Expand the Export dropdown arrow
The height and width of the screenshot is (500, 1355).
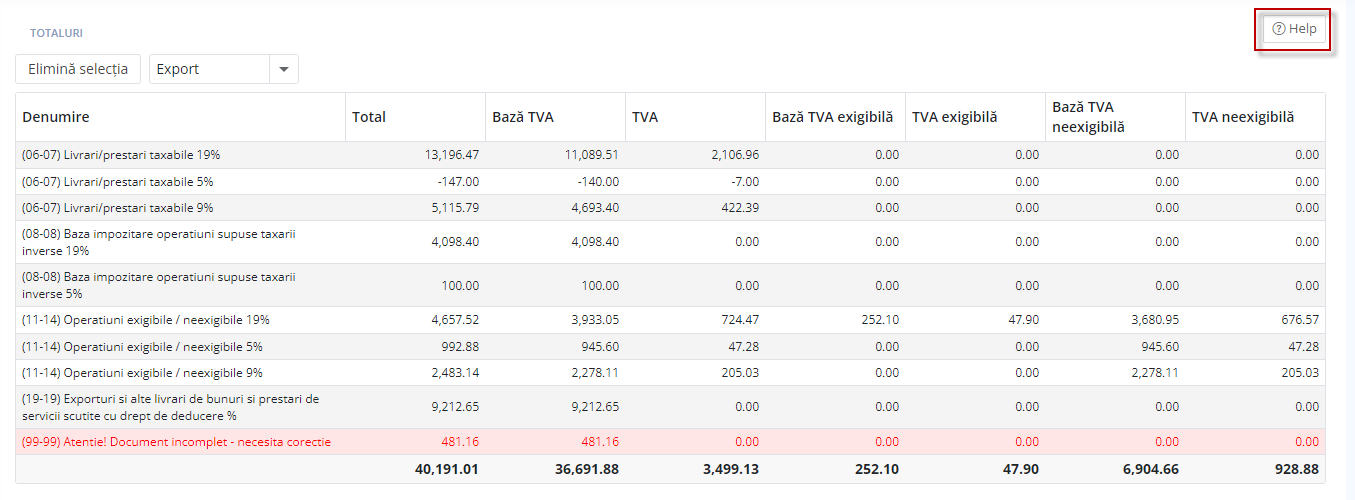tap(284, 69)
